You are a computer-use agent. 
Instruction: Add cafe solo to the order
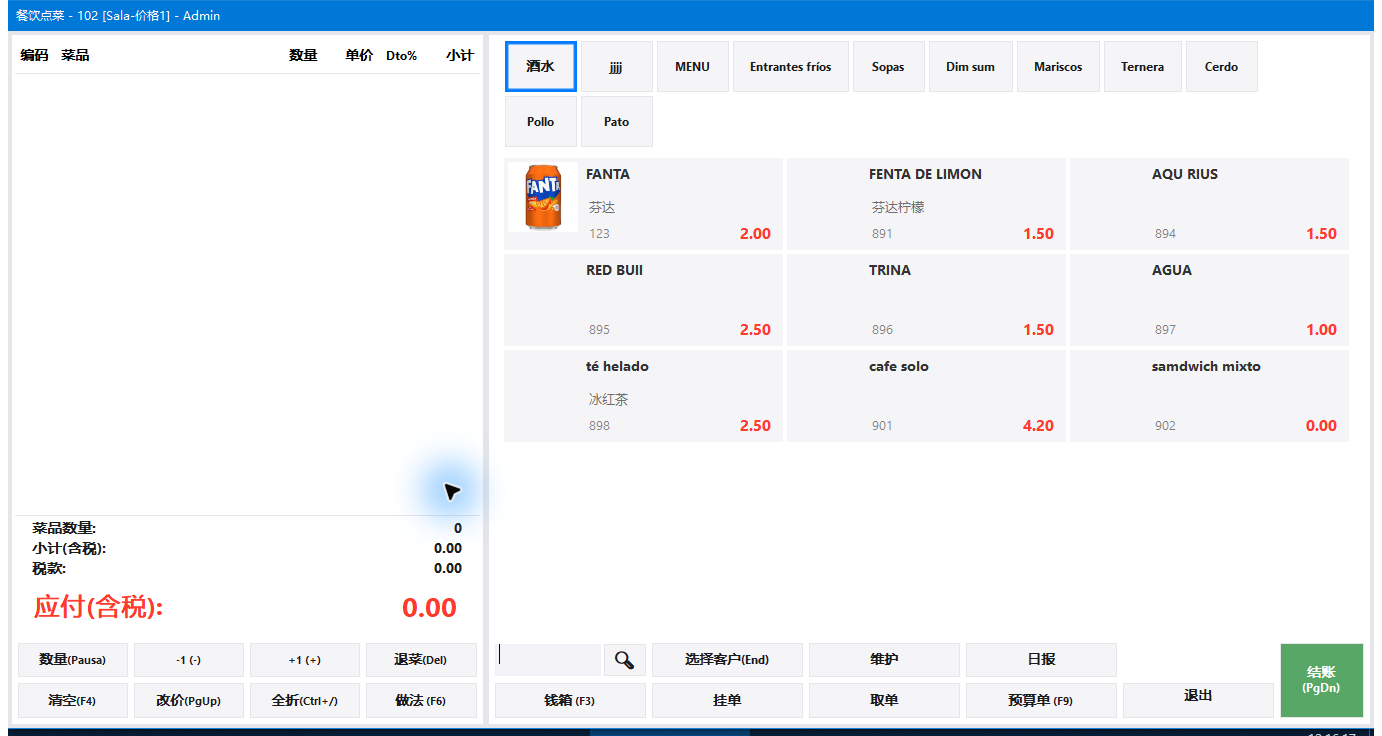point(926,396)
